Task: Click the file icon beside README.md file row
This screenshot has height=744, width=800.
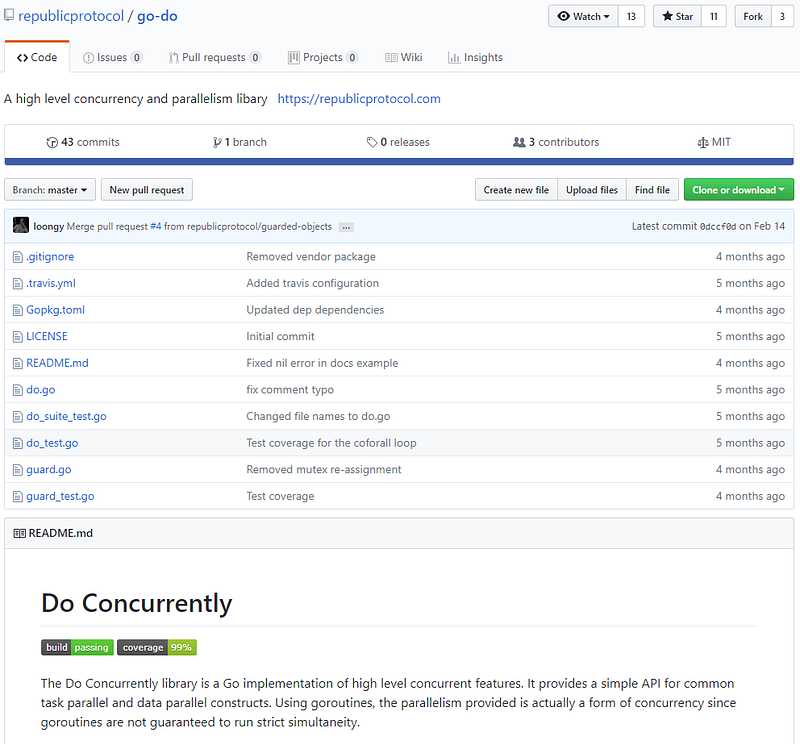Action: 18,363
